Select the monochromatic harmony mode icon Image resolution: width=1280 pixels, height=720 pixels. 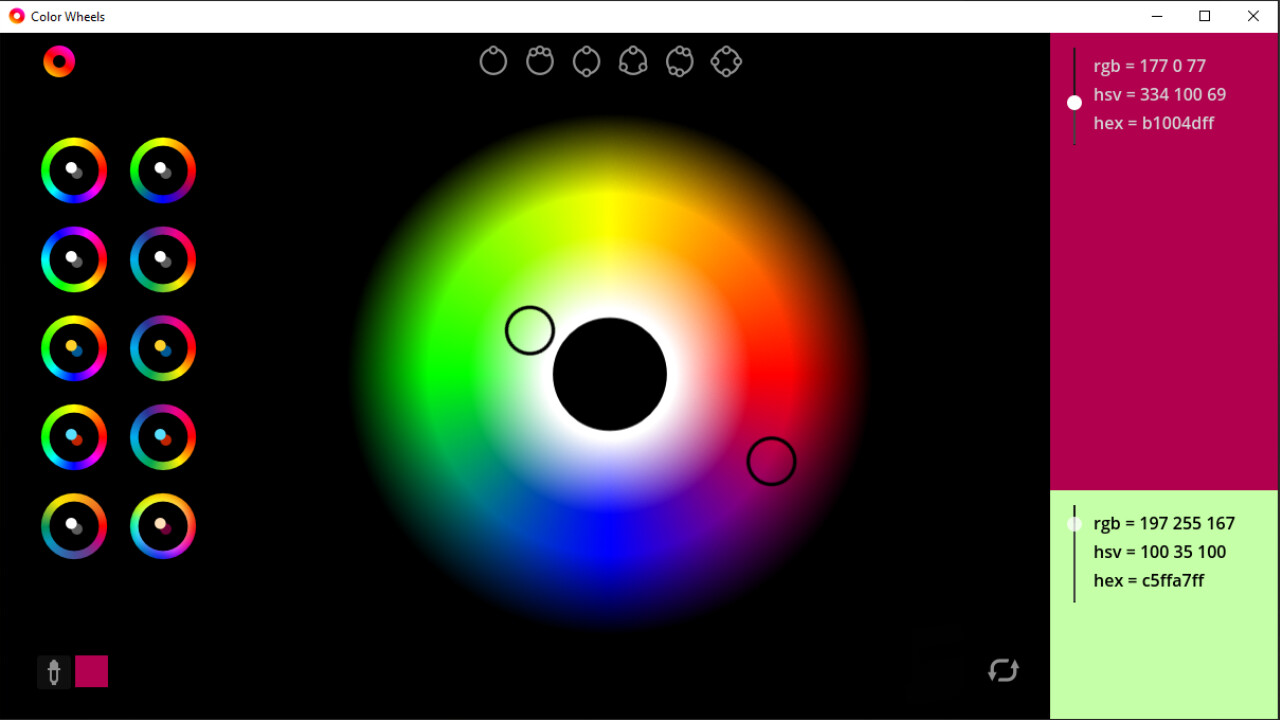pos(493,60)
